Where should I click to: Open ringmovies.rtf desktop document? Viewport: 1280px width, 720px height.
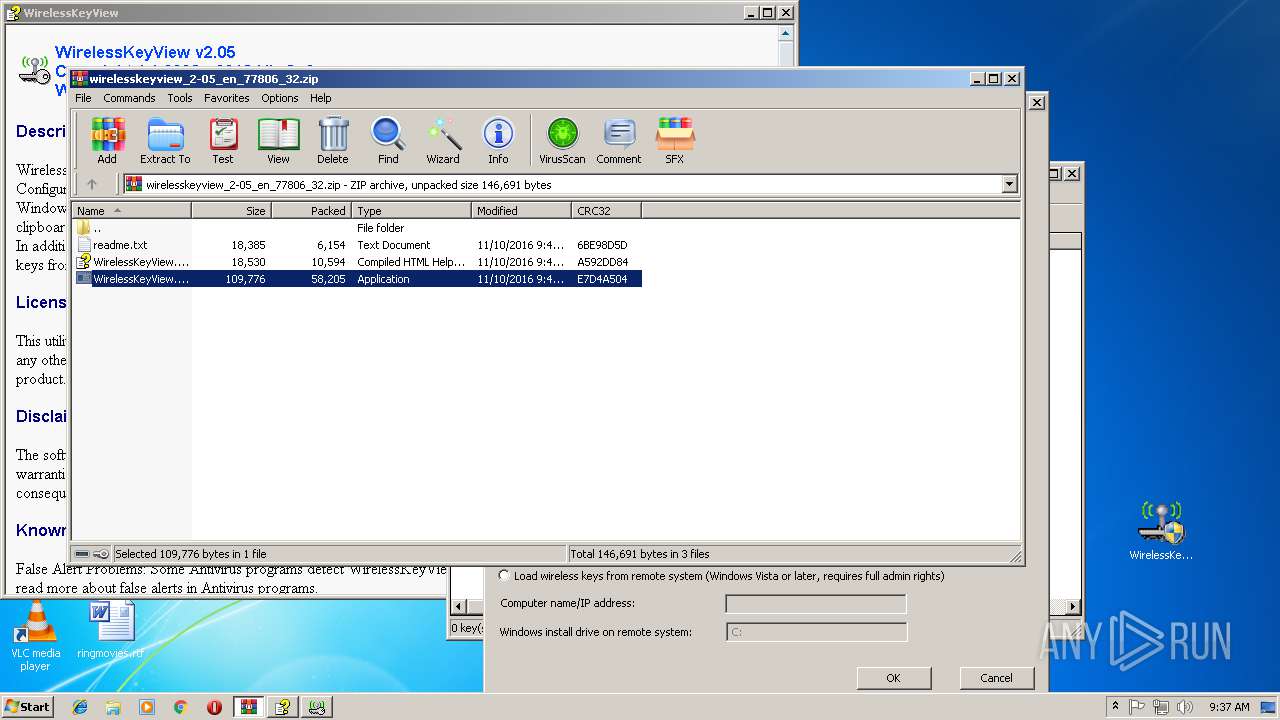110,630
